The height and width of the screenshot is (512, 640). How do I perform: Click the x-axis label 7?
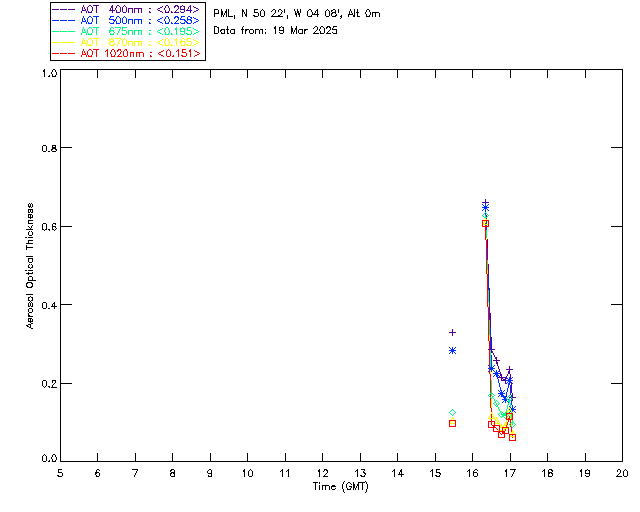(135, 473)
